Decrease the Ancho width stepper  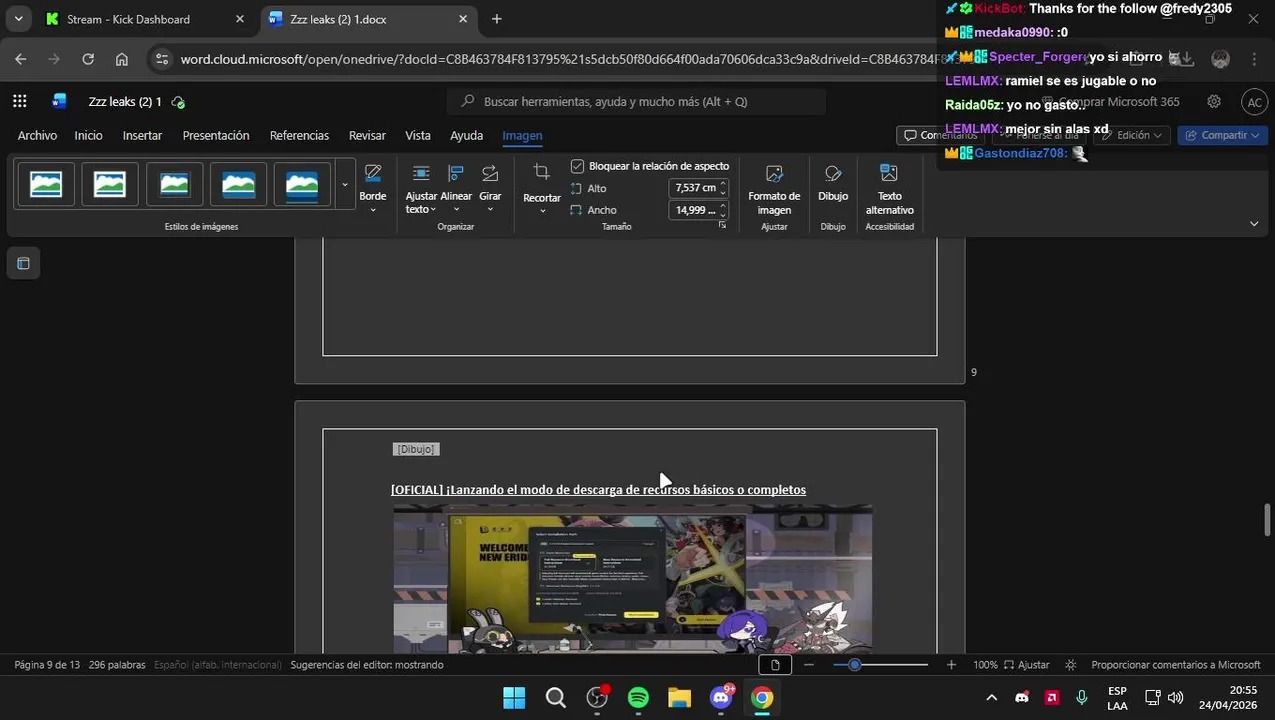tap(723, 214)
